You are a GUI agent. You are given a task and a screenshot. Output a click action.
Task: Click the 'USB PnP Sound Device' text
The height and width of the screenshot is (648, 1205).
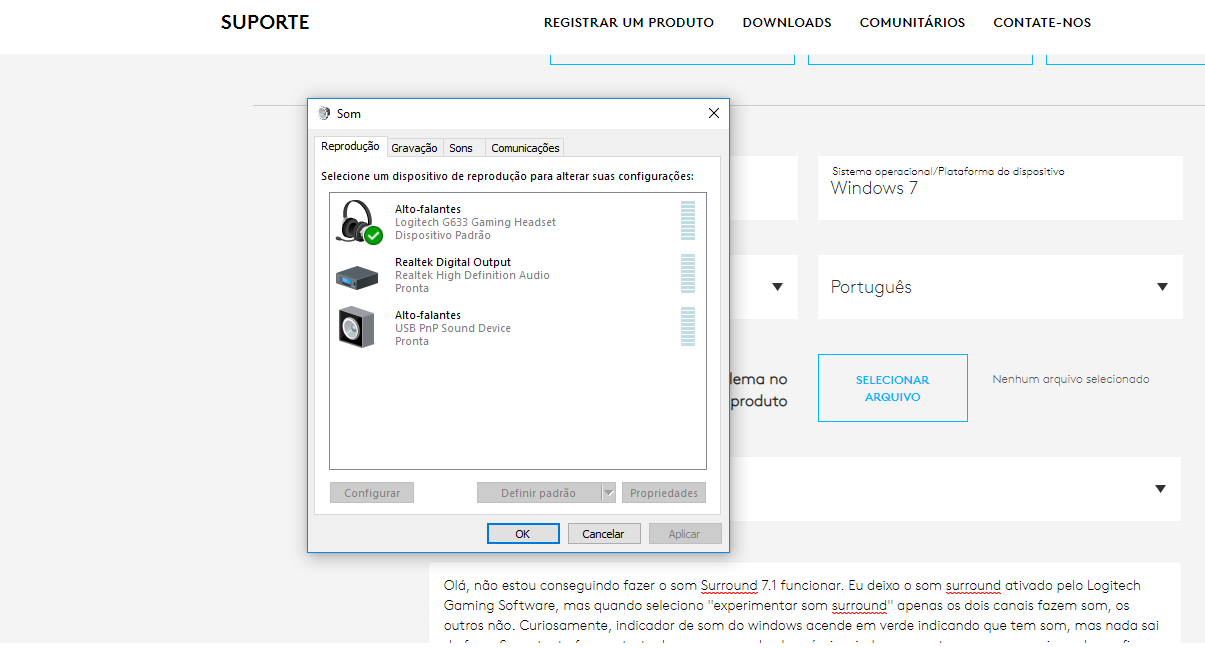[453, 328]
